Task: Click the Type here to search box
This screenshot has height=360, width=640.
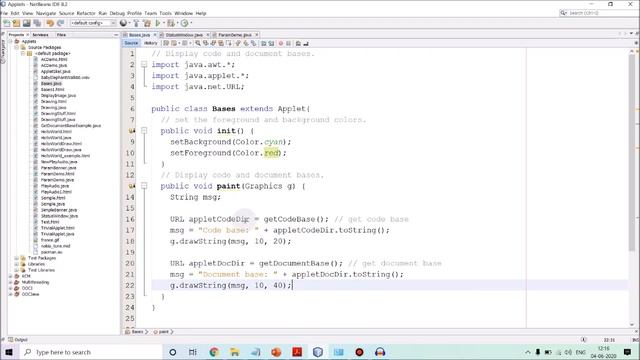Action: point(91,352)
